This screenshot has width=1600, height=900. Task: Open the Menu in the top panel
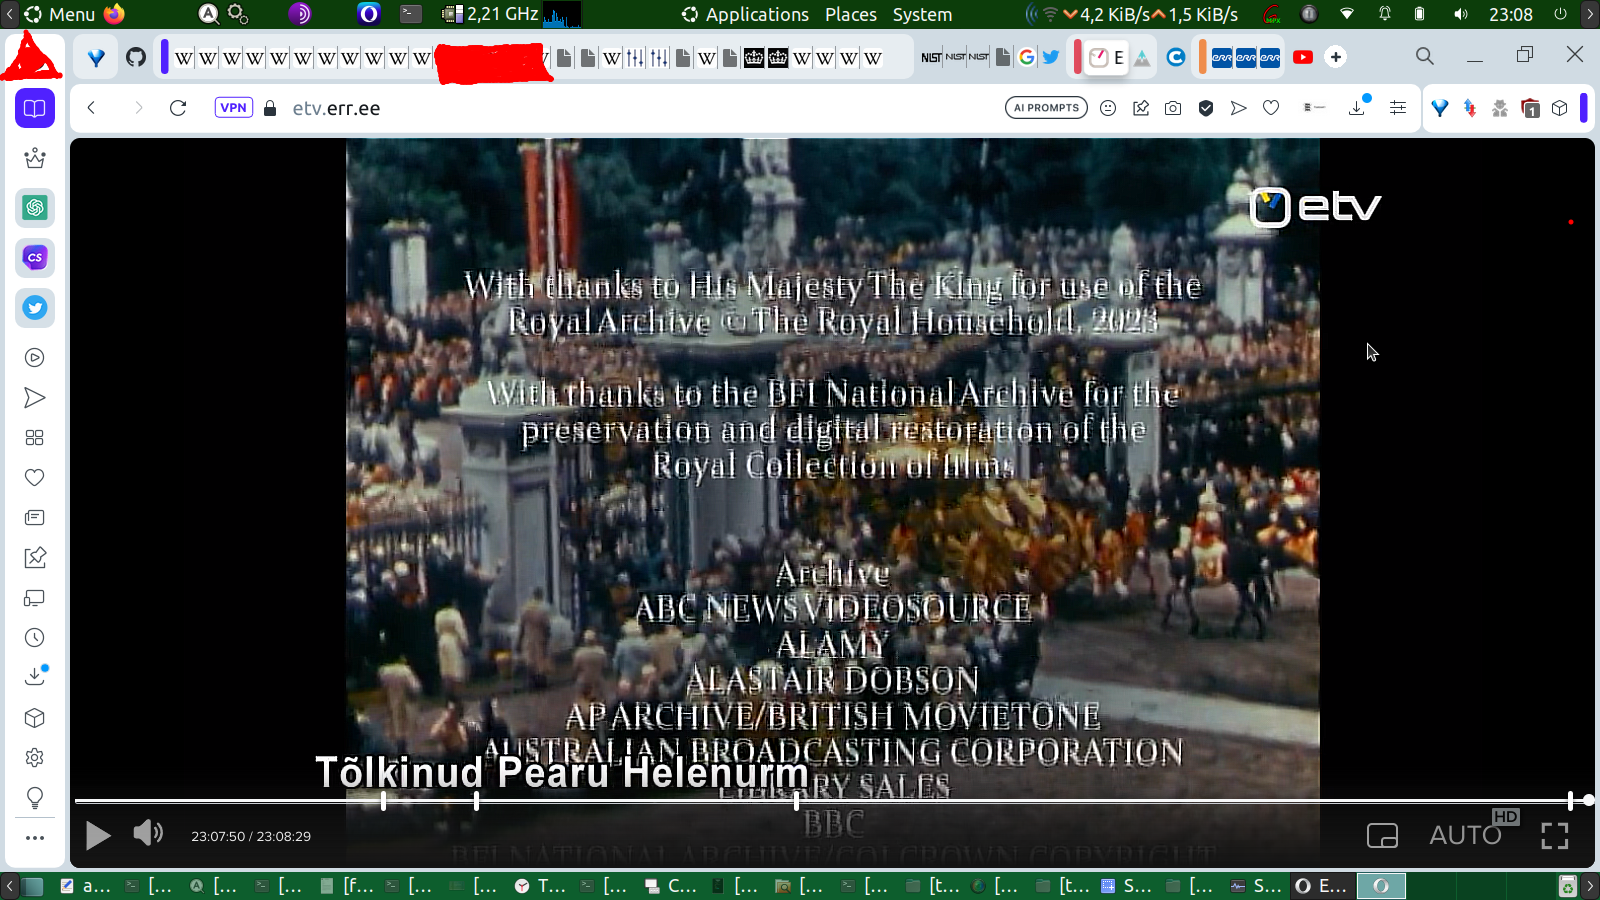(x=61, y=14)
